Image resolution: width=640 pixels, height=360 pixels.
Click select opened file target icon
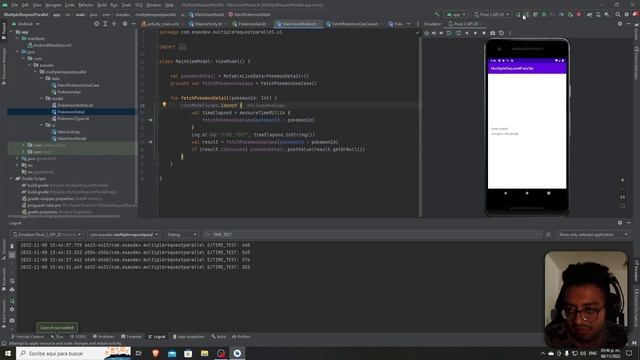pos(96,24)
